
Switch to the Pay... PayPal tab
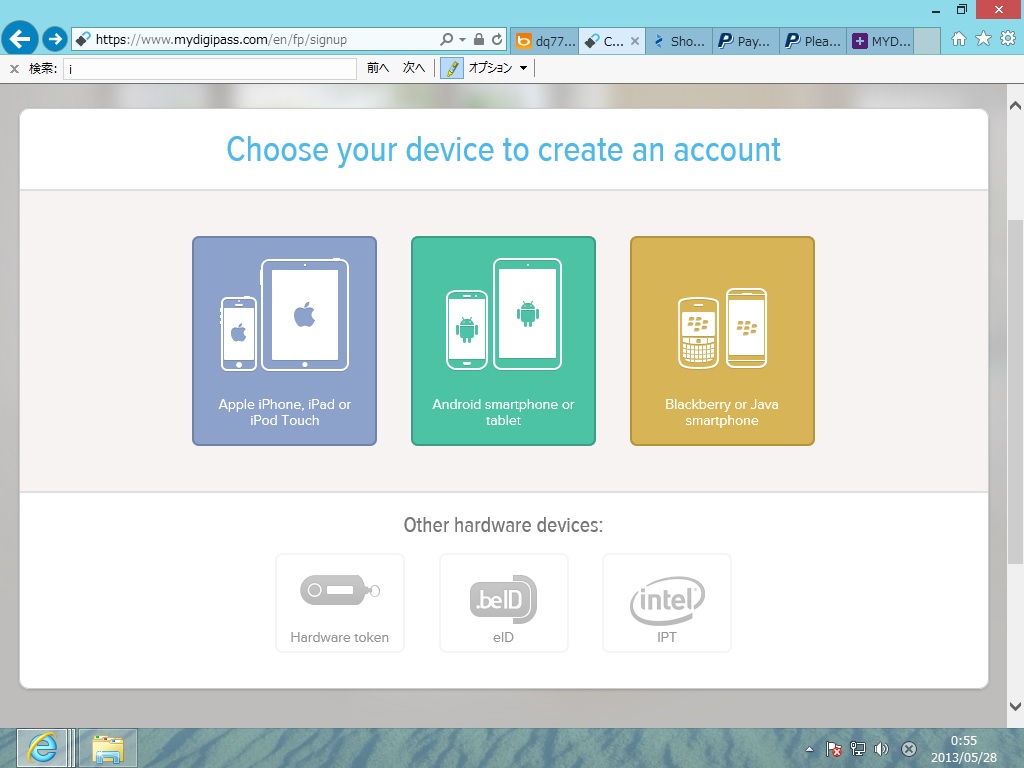[745, 41]
